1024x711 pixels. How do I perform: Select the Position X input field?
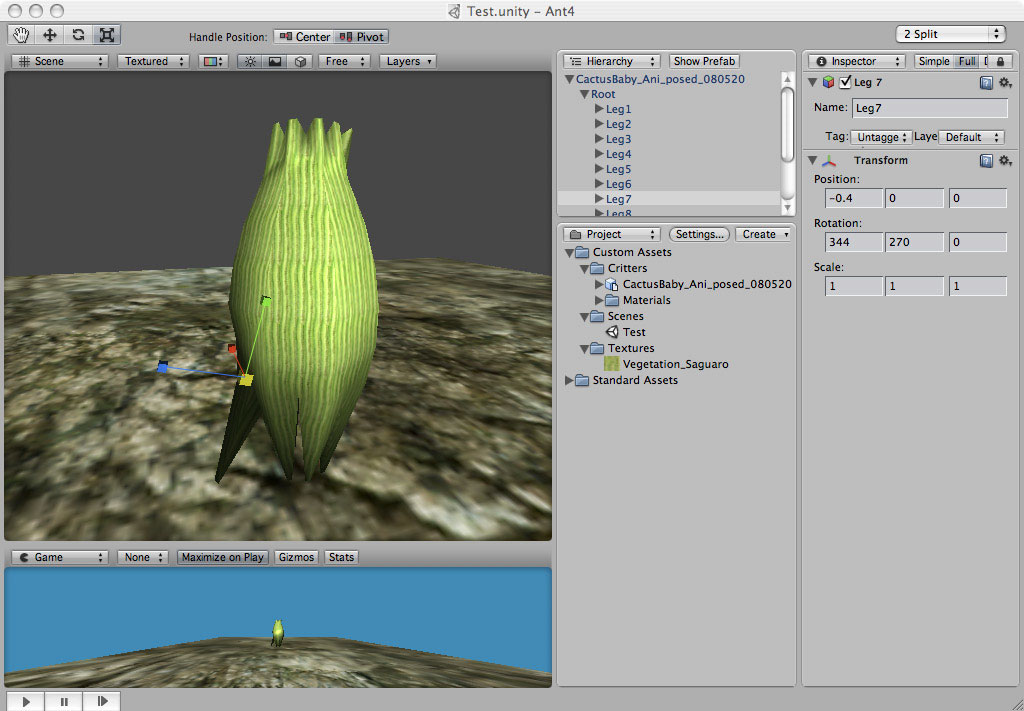point(853,198)
